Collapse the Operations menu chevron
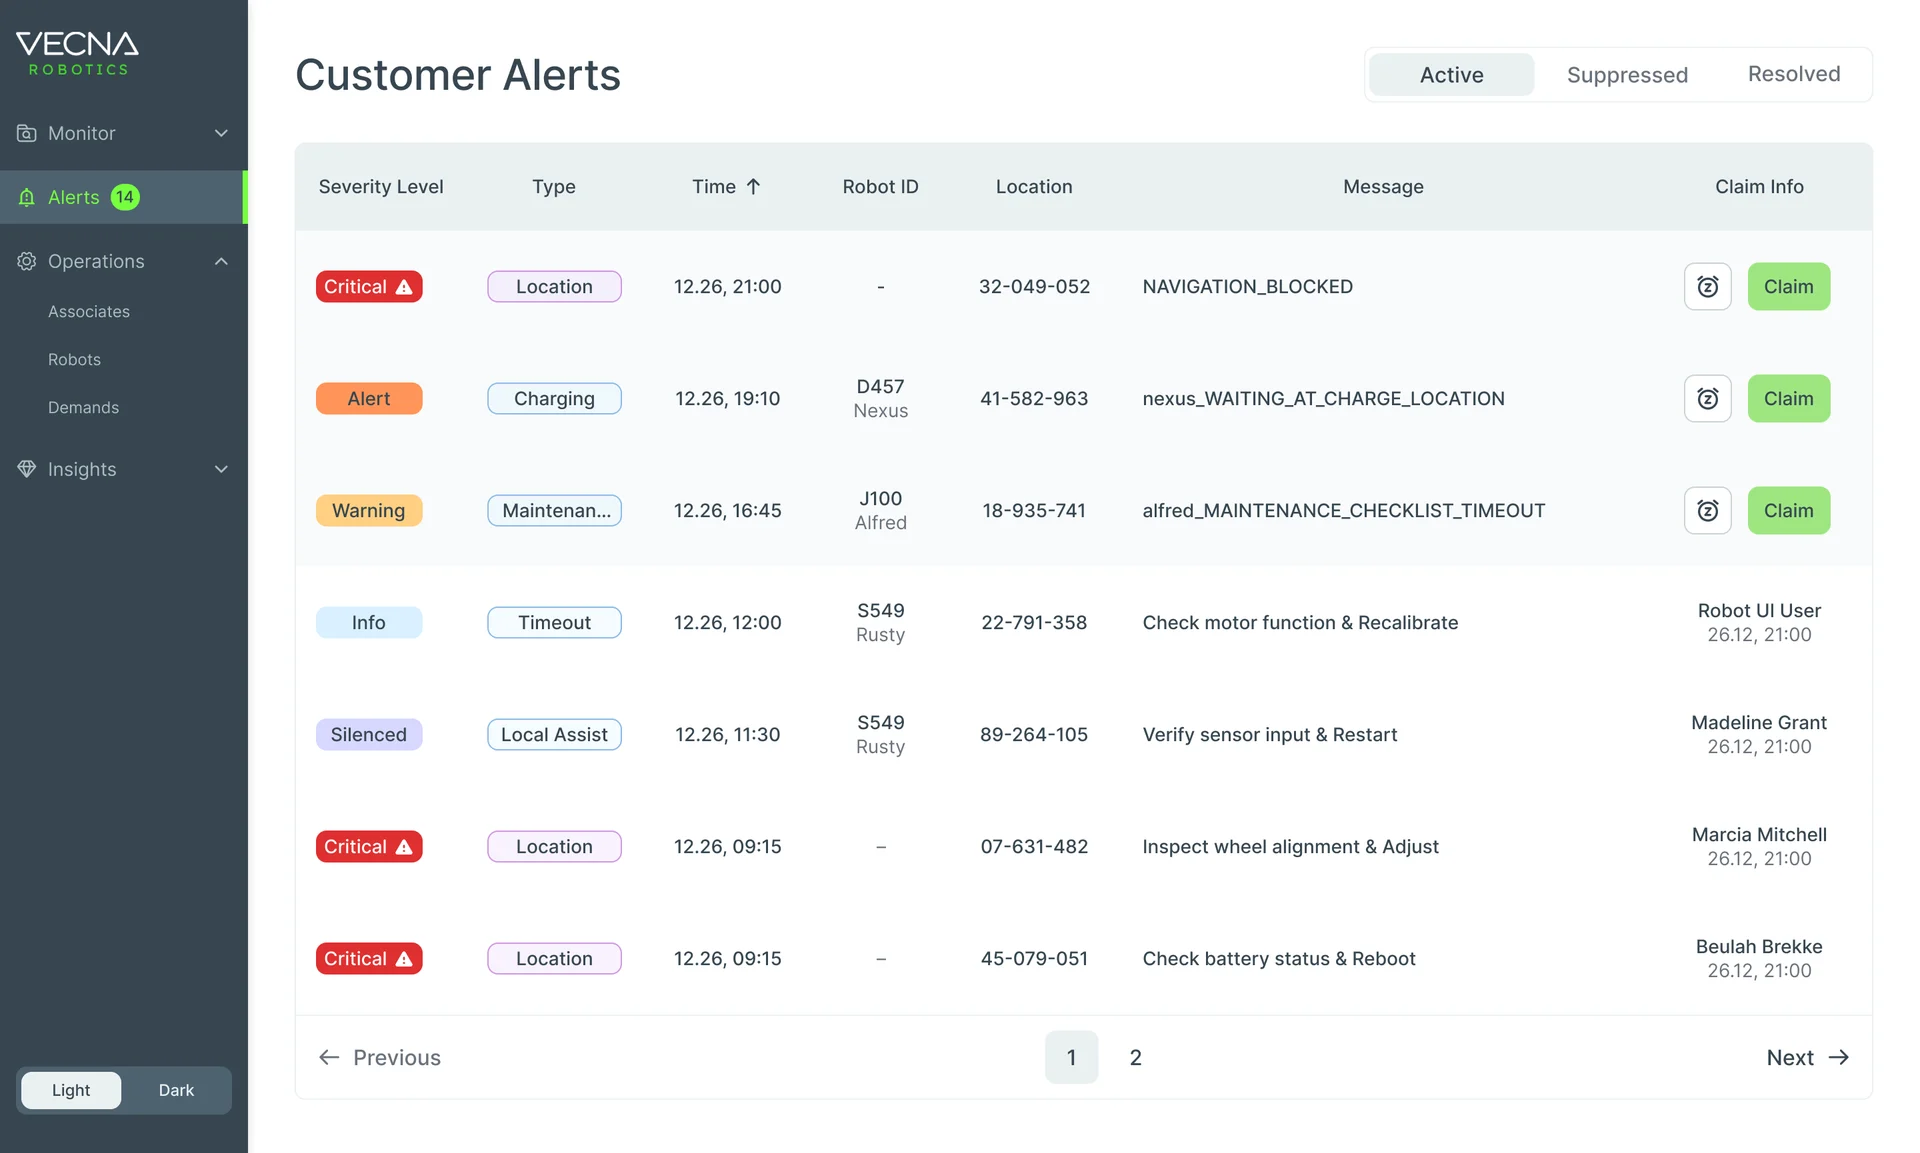 coord(221,261)
